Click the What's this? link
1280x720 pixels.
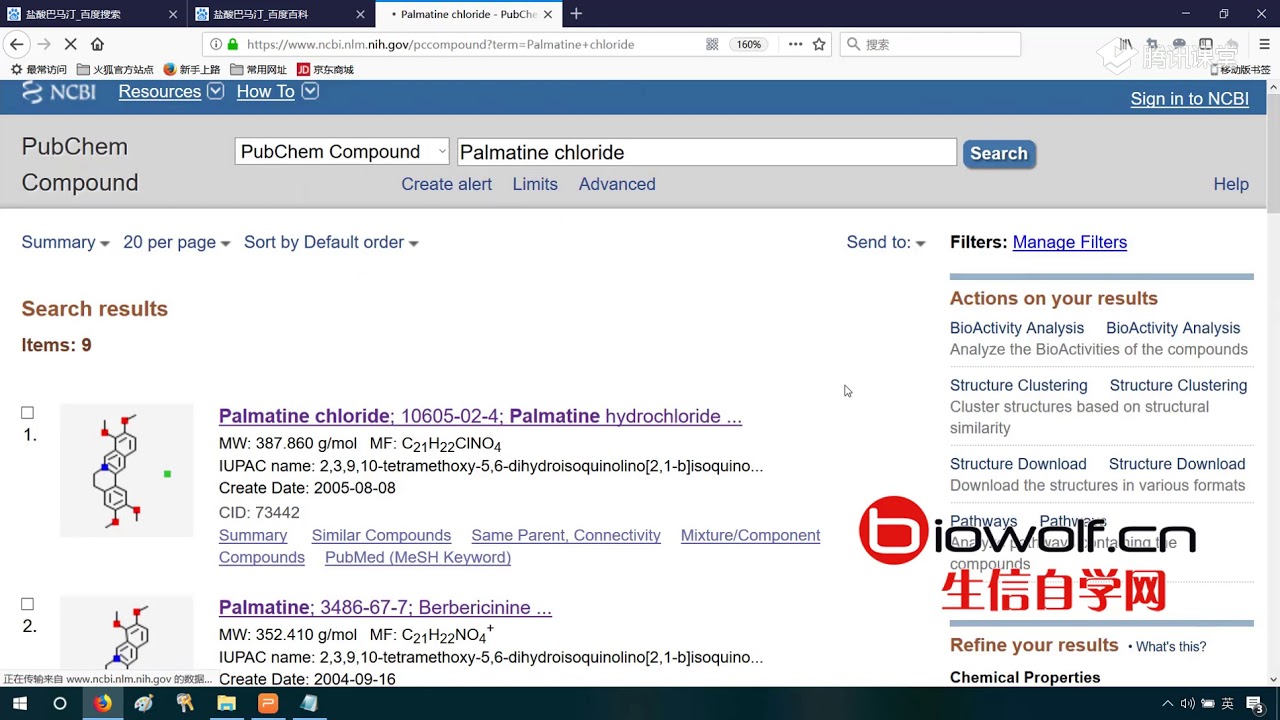pyautogui.click(x=1171, y=647)
